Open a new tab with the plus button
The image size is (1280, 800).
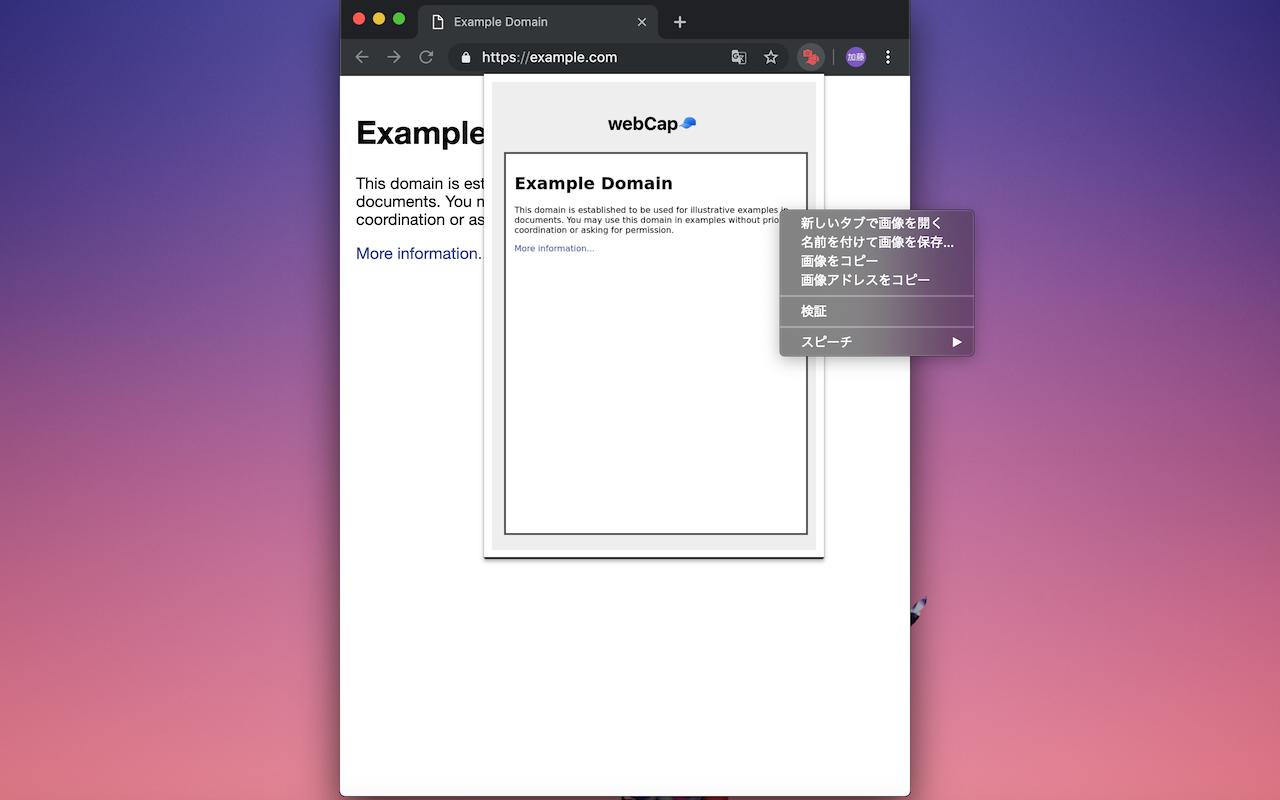[680, 22]
